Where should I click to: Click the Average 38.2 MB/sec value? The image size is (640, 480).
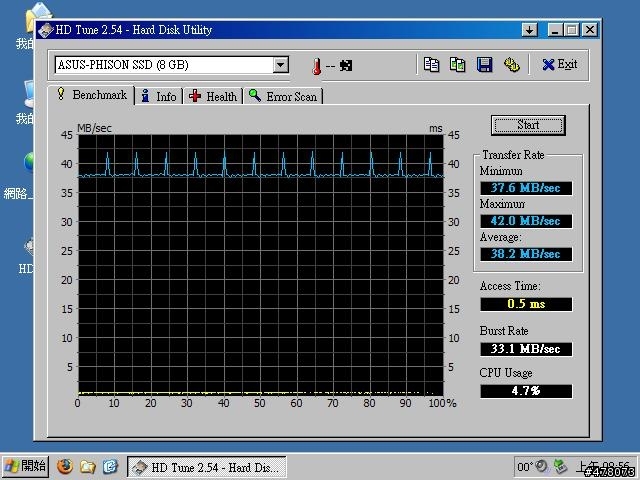pos(526,254)
